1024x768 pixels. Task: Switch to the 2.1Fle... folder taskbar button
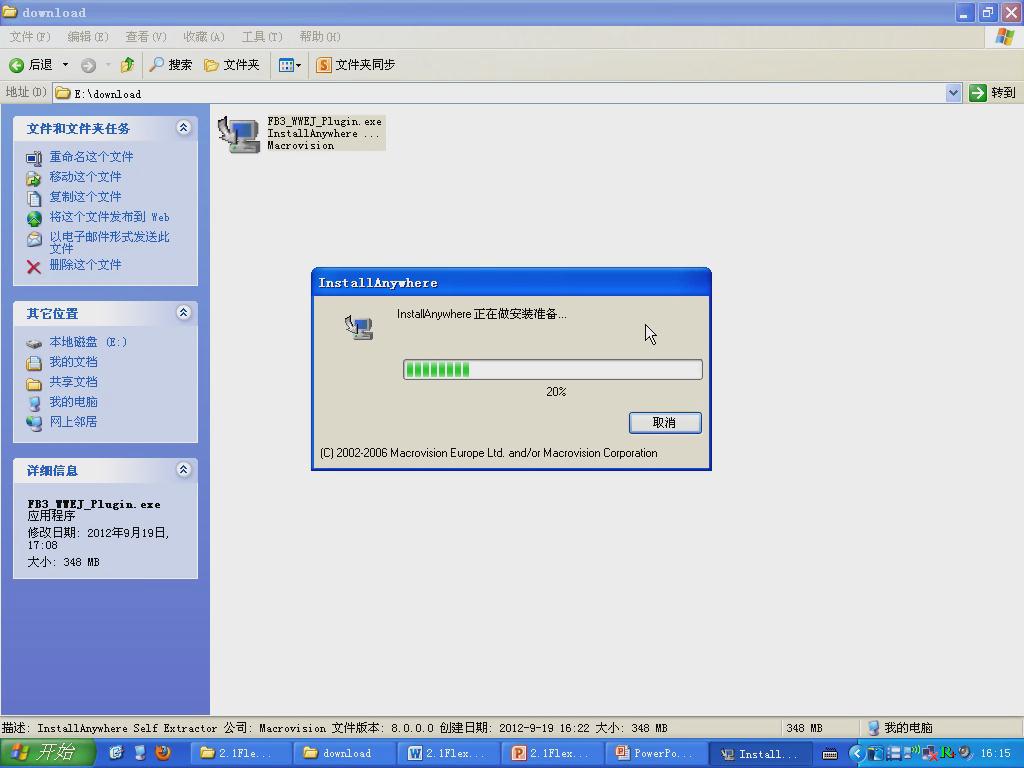[x=240, y=753]
